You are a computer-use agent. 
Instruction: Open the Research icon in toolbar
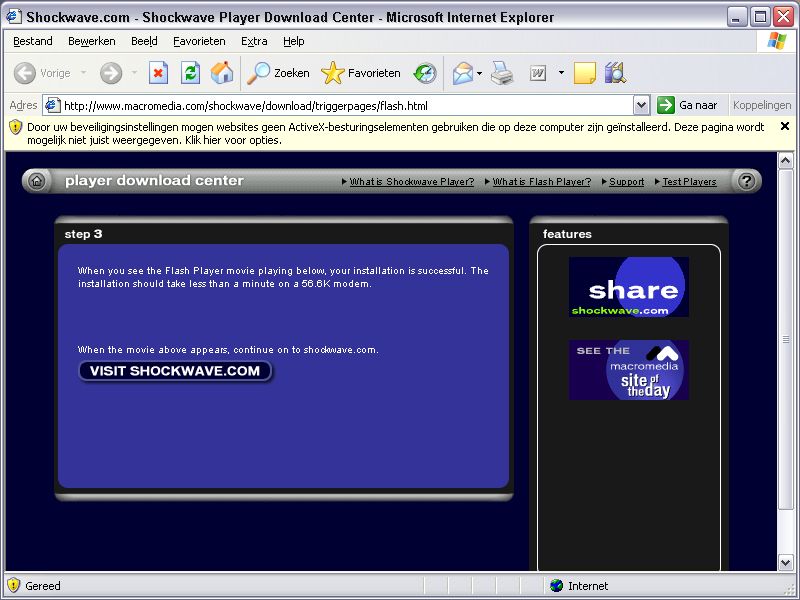(x=615, y=73)
